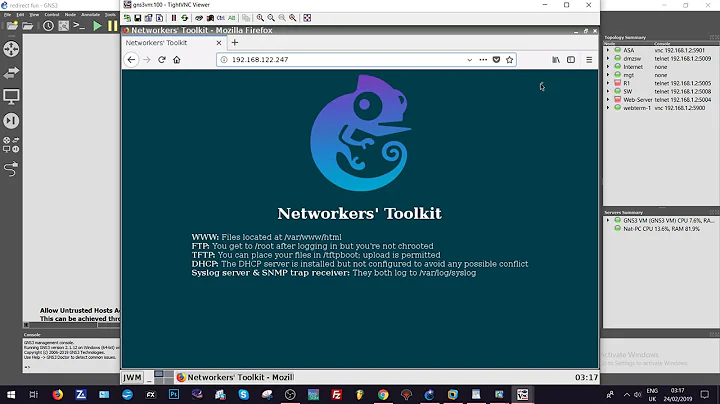Zoom in on the TightVNC view
Viewport: 720px width, 404px height.
(260, 18)
